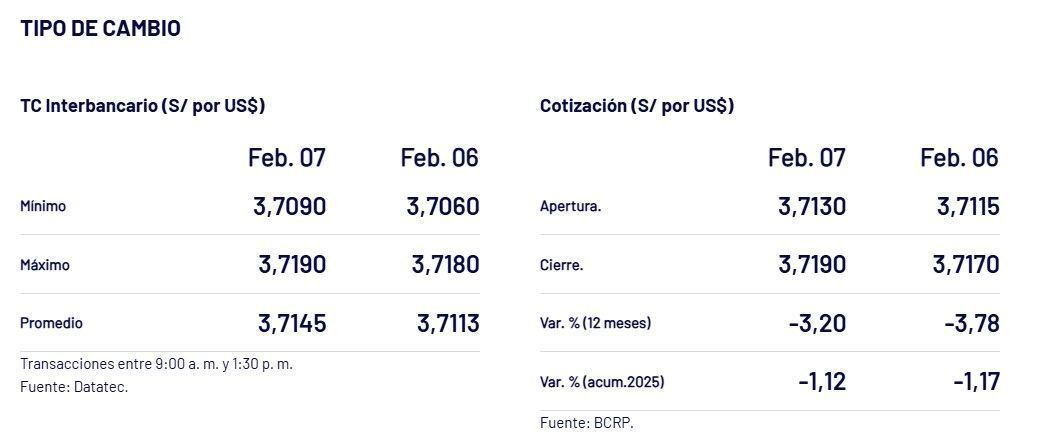1040x447 pixels.
Task: Click the Cotización table title
Action: [637, 106]
